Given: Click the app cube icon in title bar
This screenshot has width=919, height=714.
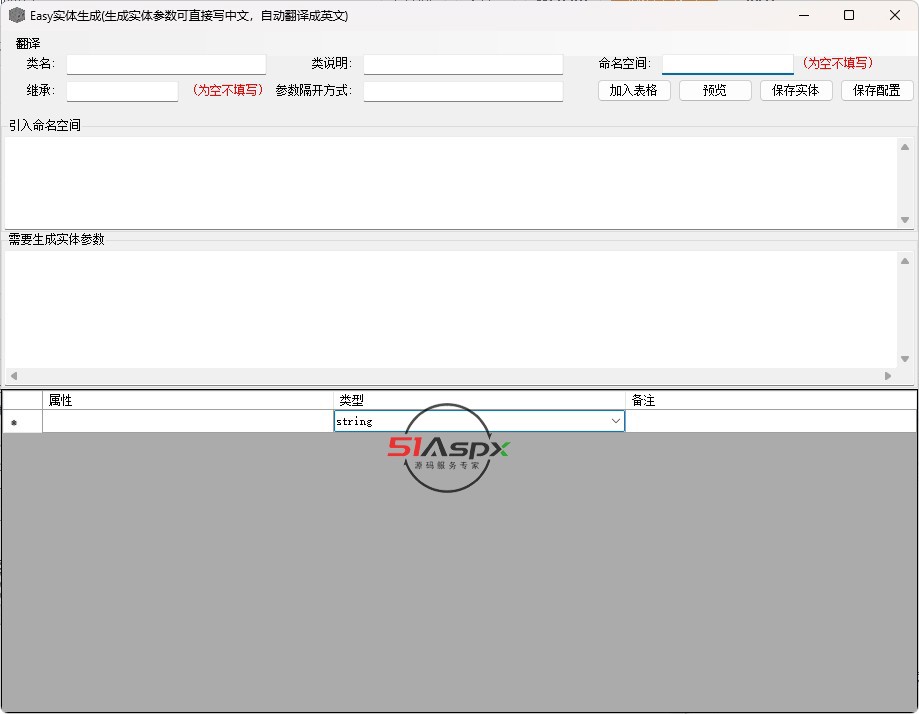Looking at the screenshot, I should pyautogui.click(x=17, y=15).
